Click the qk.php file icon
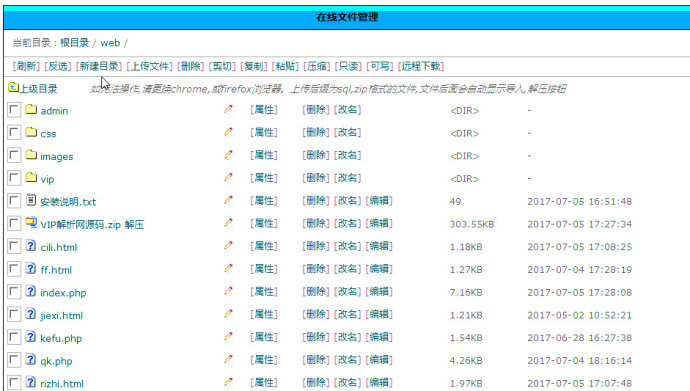The width and height of the screenshot is (690, 391). (30, 359)
